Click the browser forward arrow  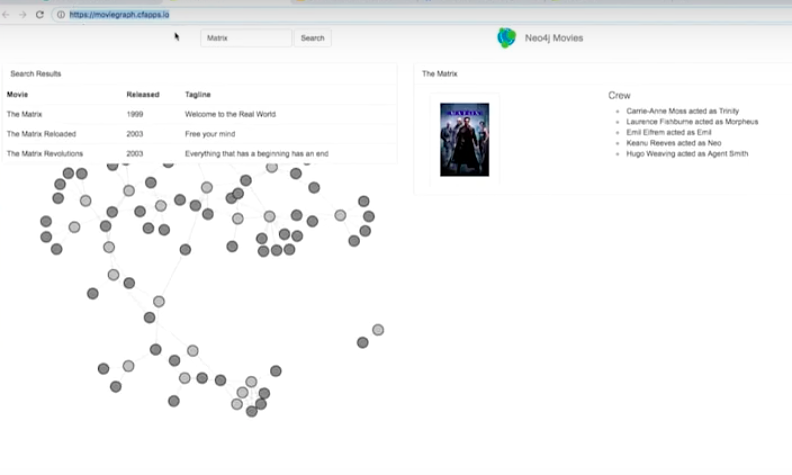23,15
